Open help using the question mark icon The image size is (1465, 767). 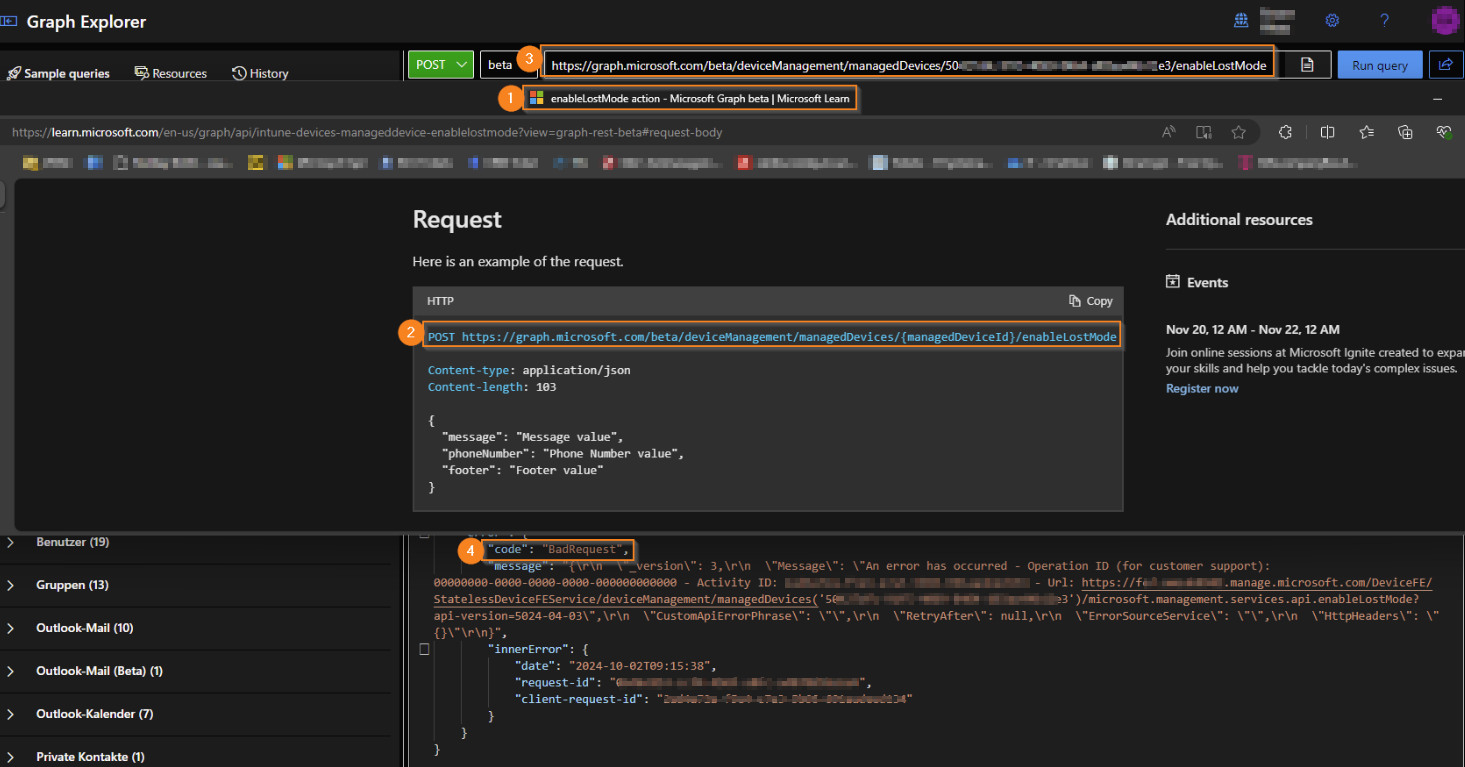(x=1385, y=20)
